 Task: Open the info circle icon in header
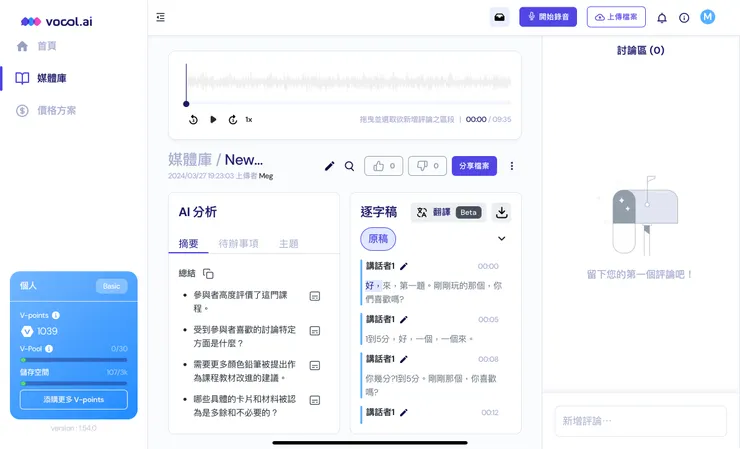(684, 18)
